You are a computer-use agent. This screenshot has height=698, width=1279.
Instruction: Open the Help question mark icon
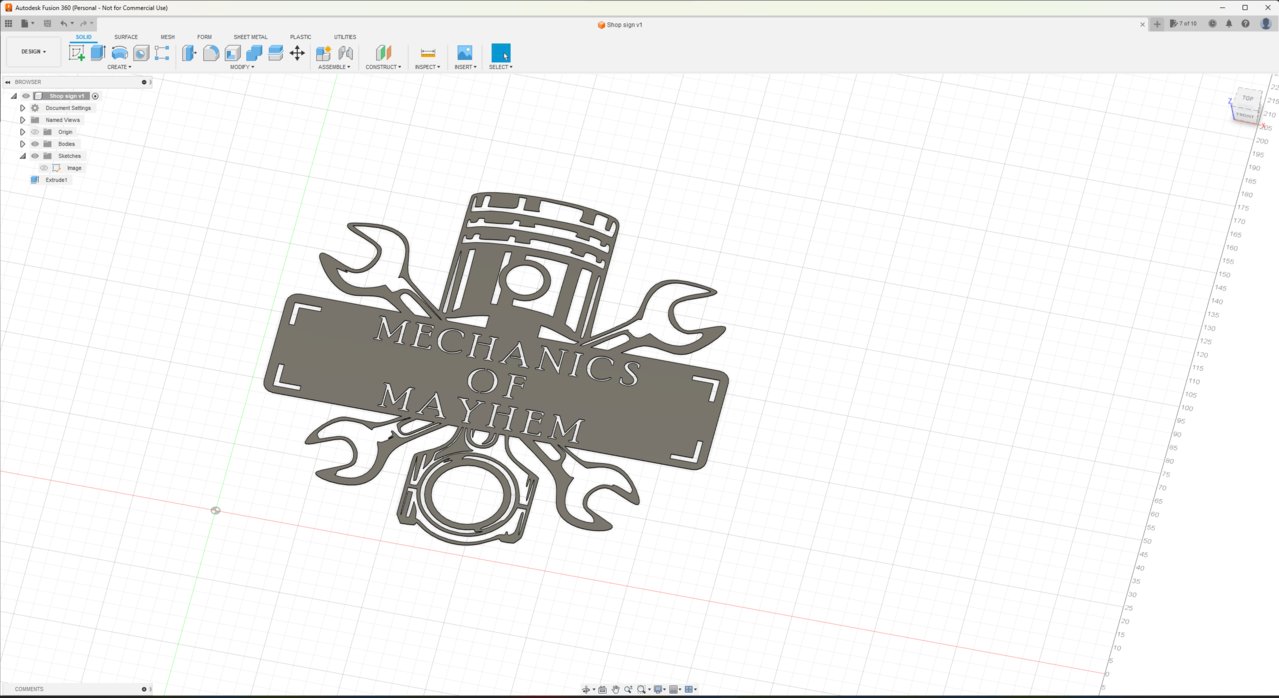point(1245,23)
